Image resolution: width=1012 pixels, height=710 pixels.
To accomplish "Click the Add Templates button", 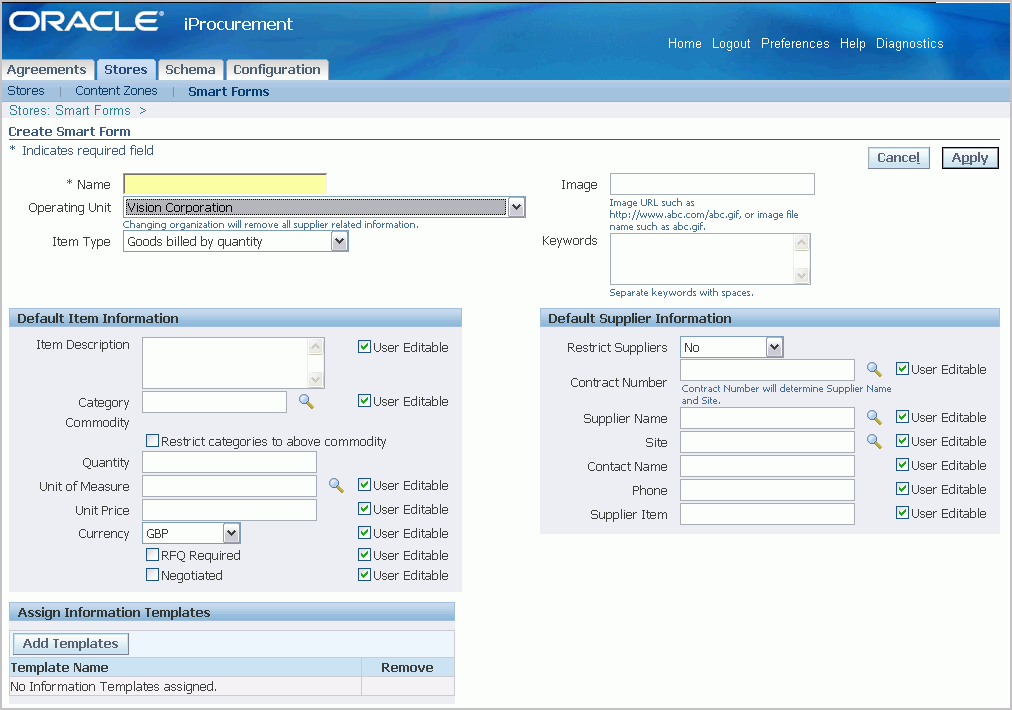I will pyautogui.click(x=70, y=644).
